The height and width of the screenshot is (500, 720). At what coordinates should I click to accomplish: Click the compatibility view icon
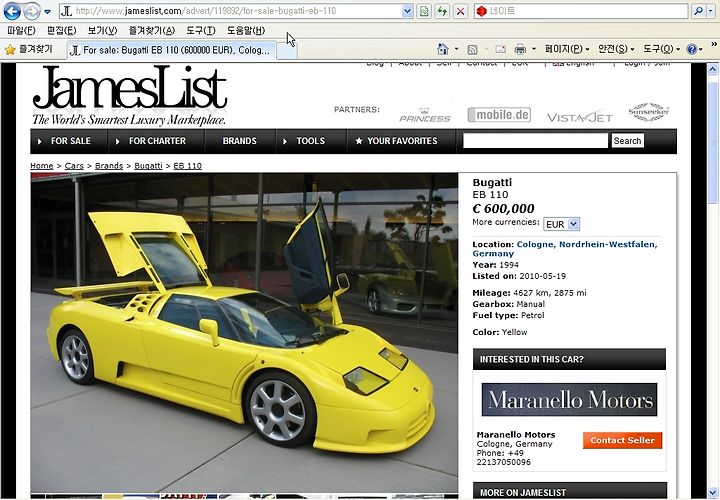[424, 11]
